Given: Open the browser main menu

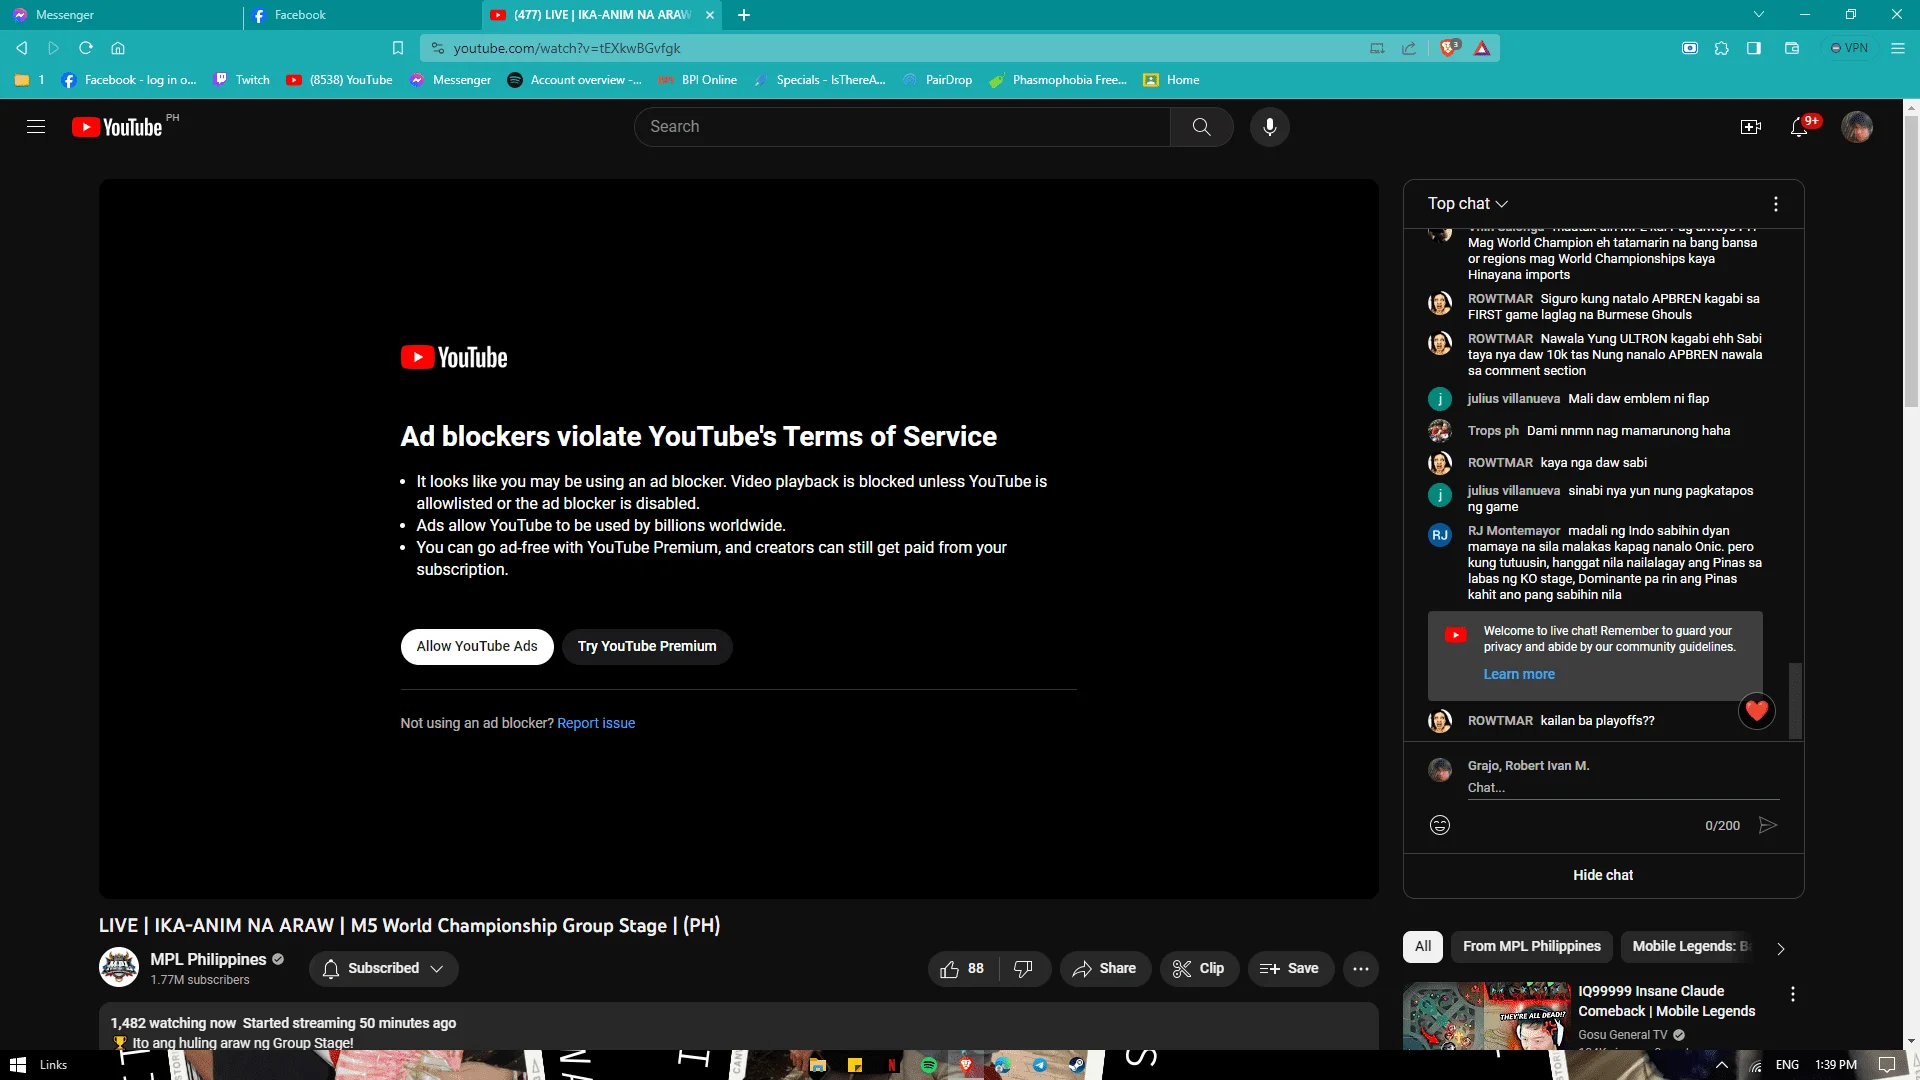Looking at the screenshot, I should coord(1898,48).
